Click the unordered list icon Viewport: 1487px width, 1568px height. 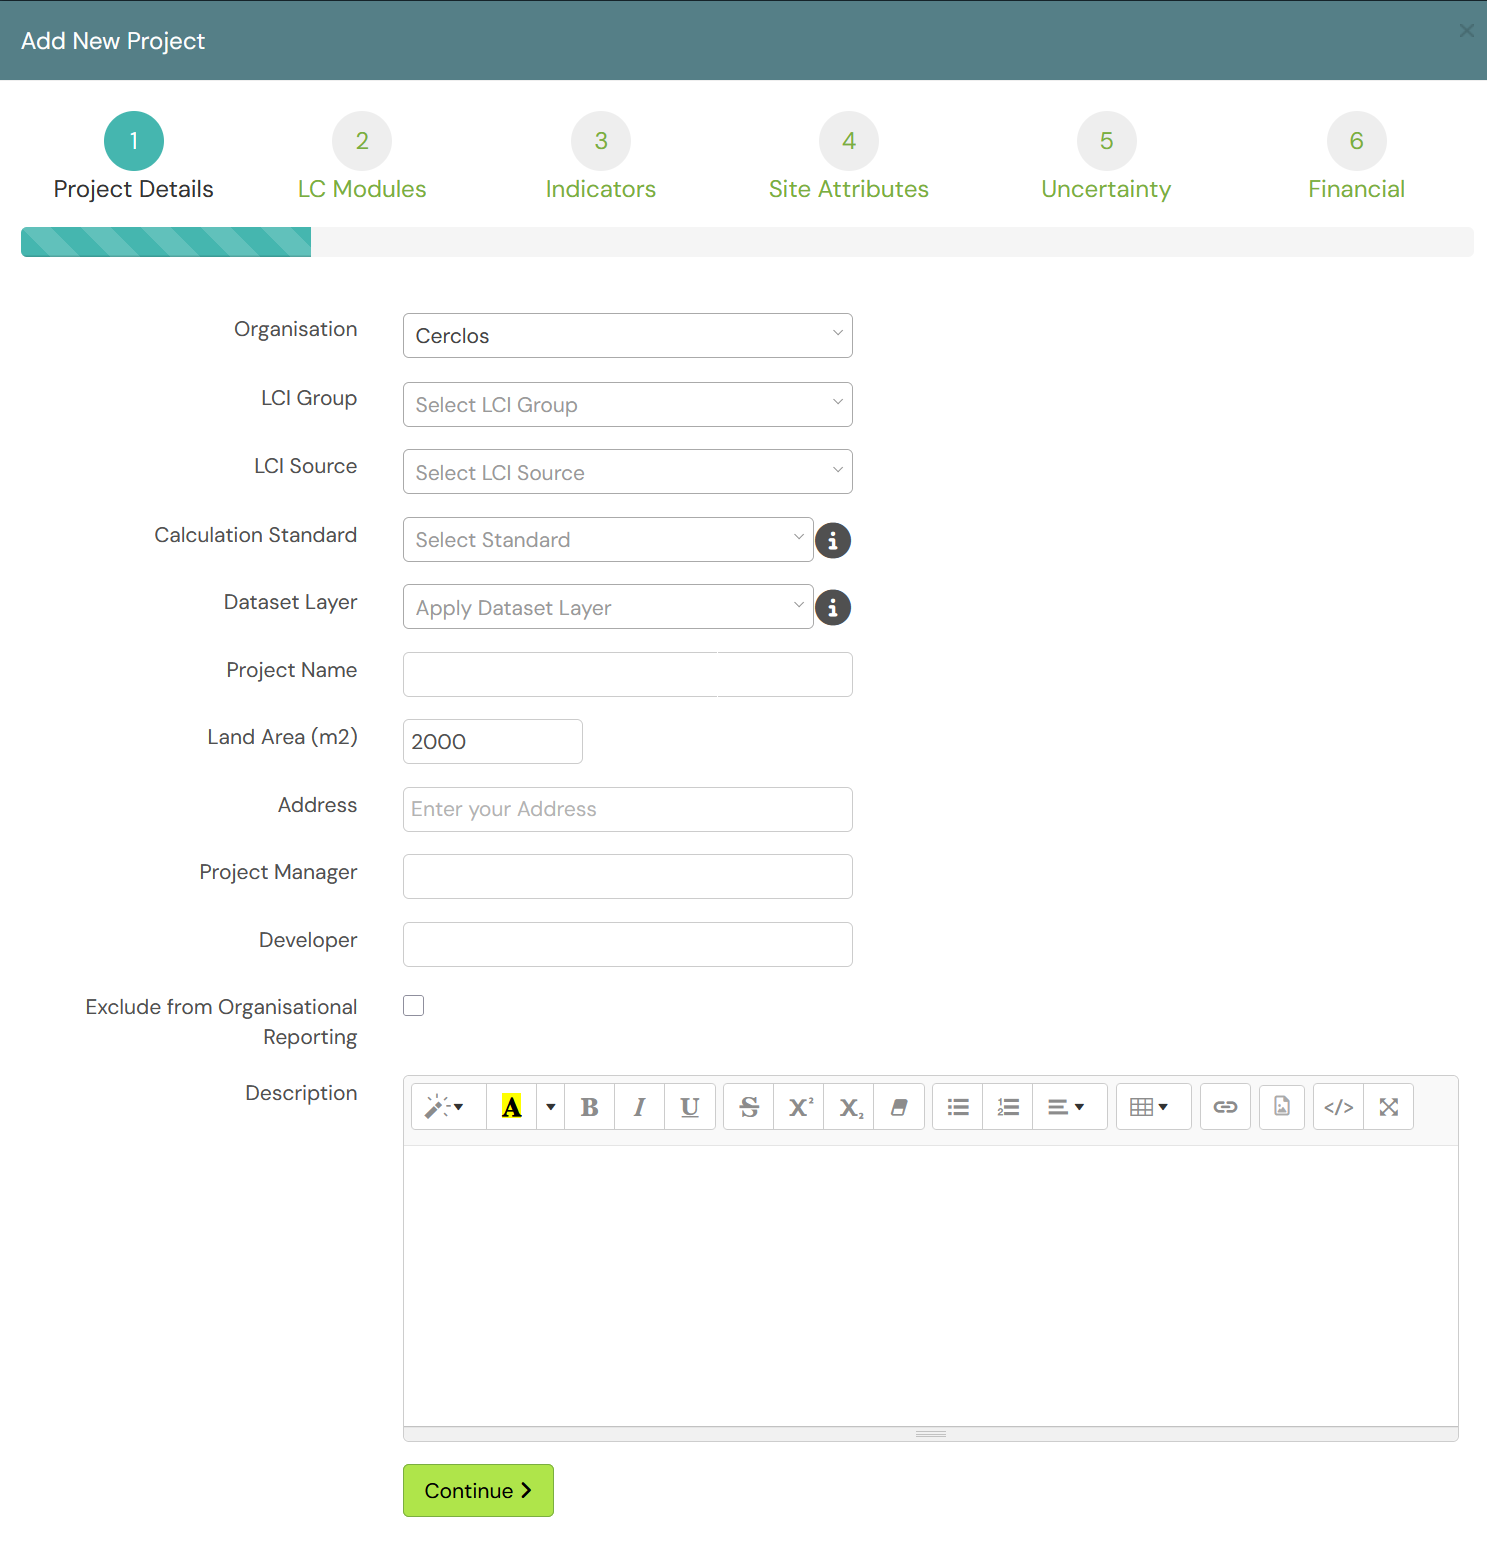coord(958,1107)
